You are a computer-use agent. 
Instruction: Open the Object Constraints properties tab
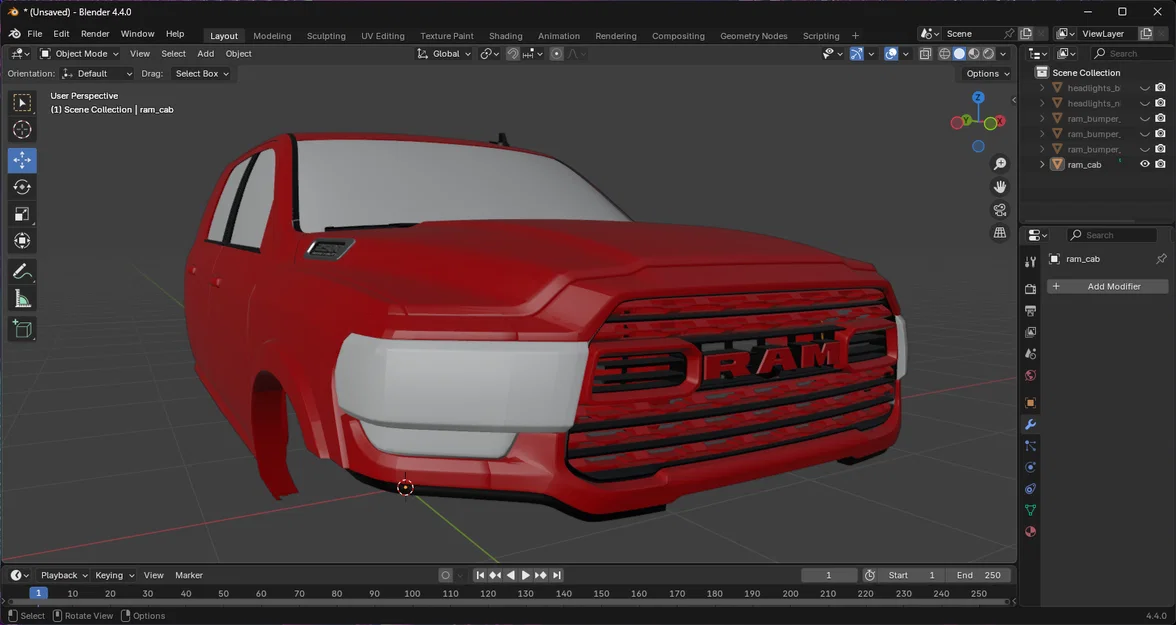coord(1030,489)
